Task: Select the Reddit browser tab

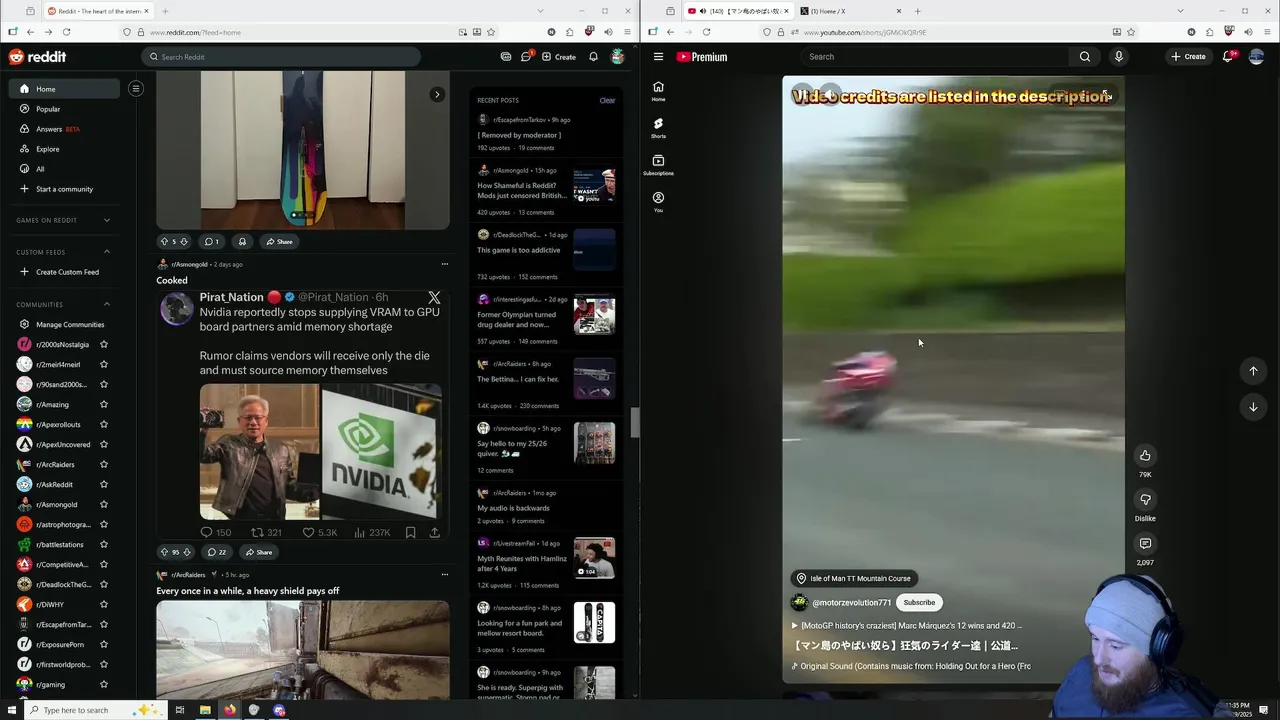Action: click(98, 11)
